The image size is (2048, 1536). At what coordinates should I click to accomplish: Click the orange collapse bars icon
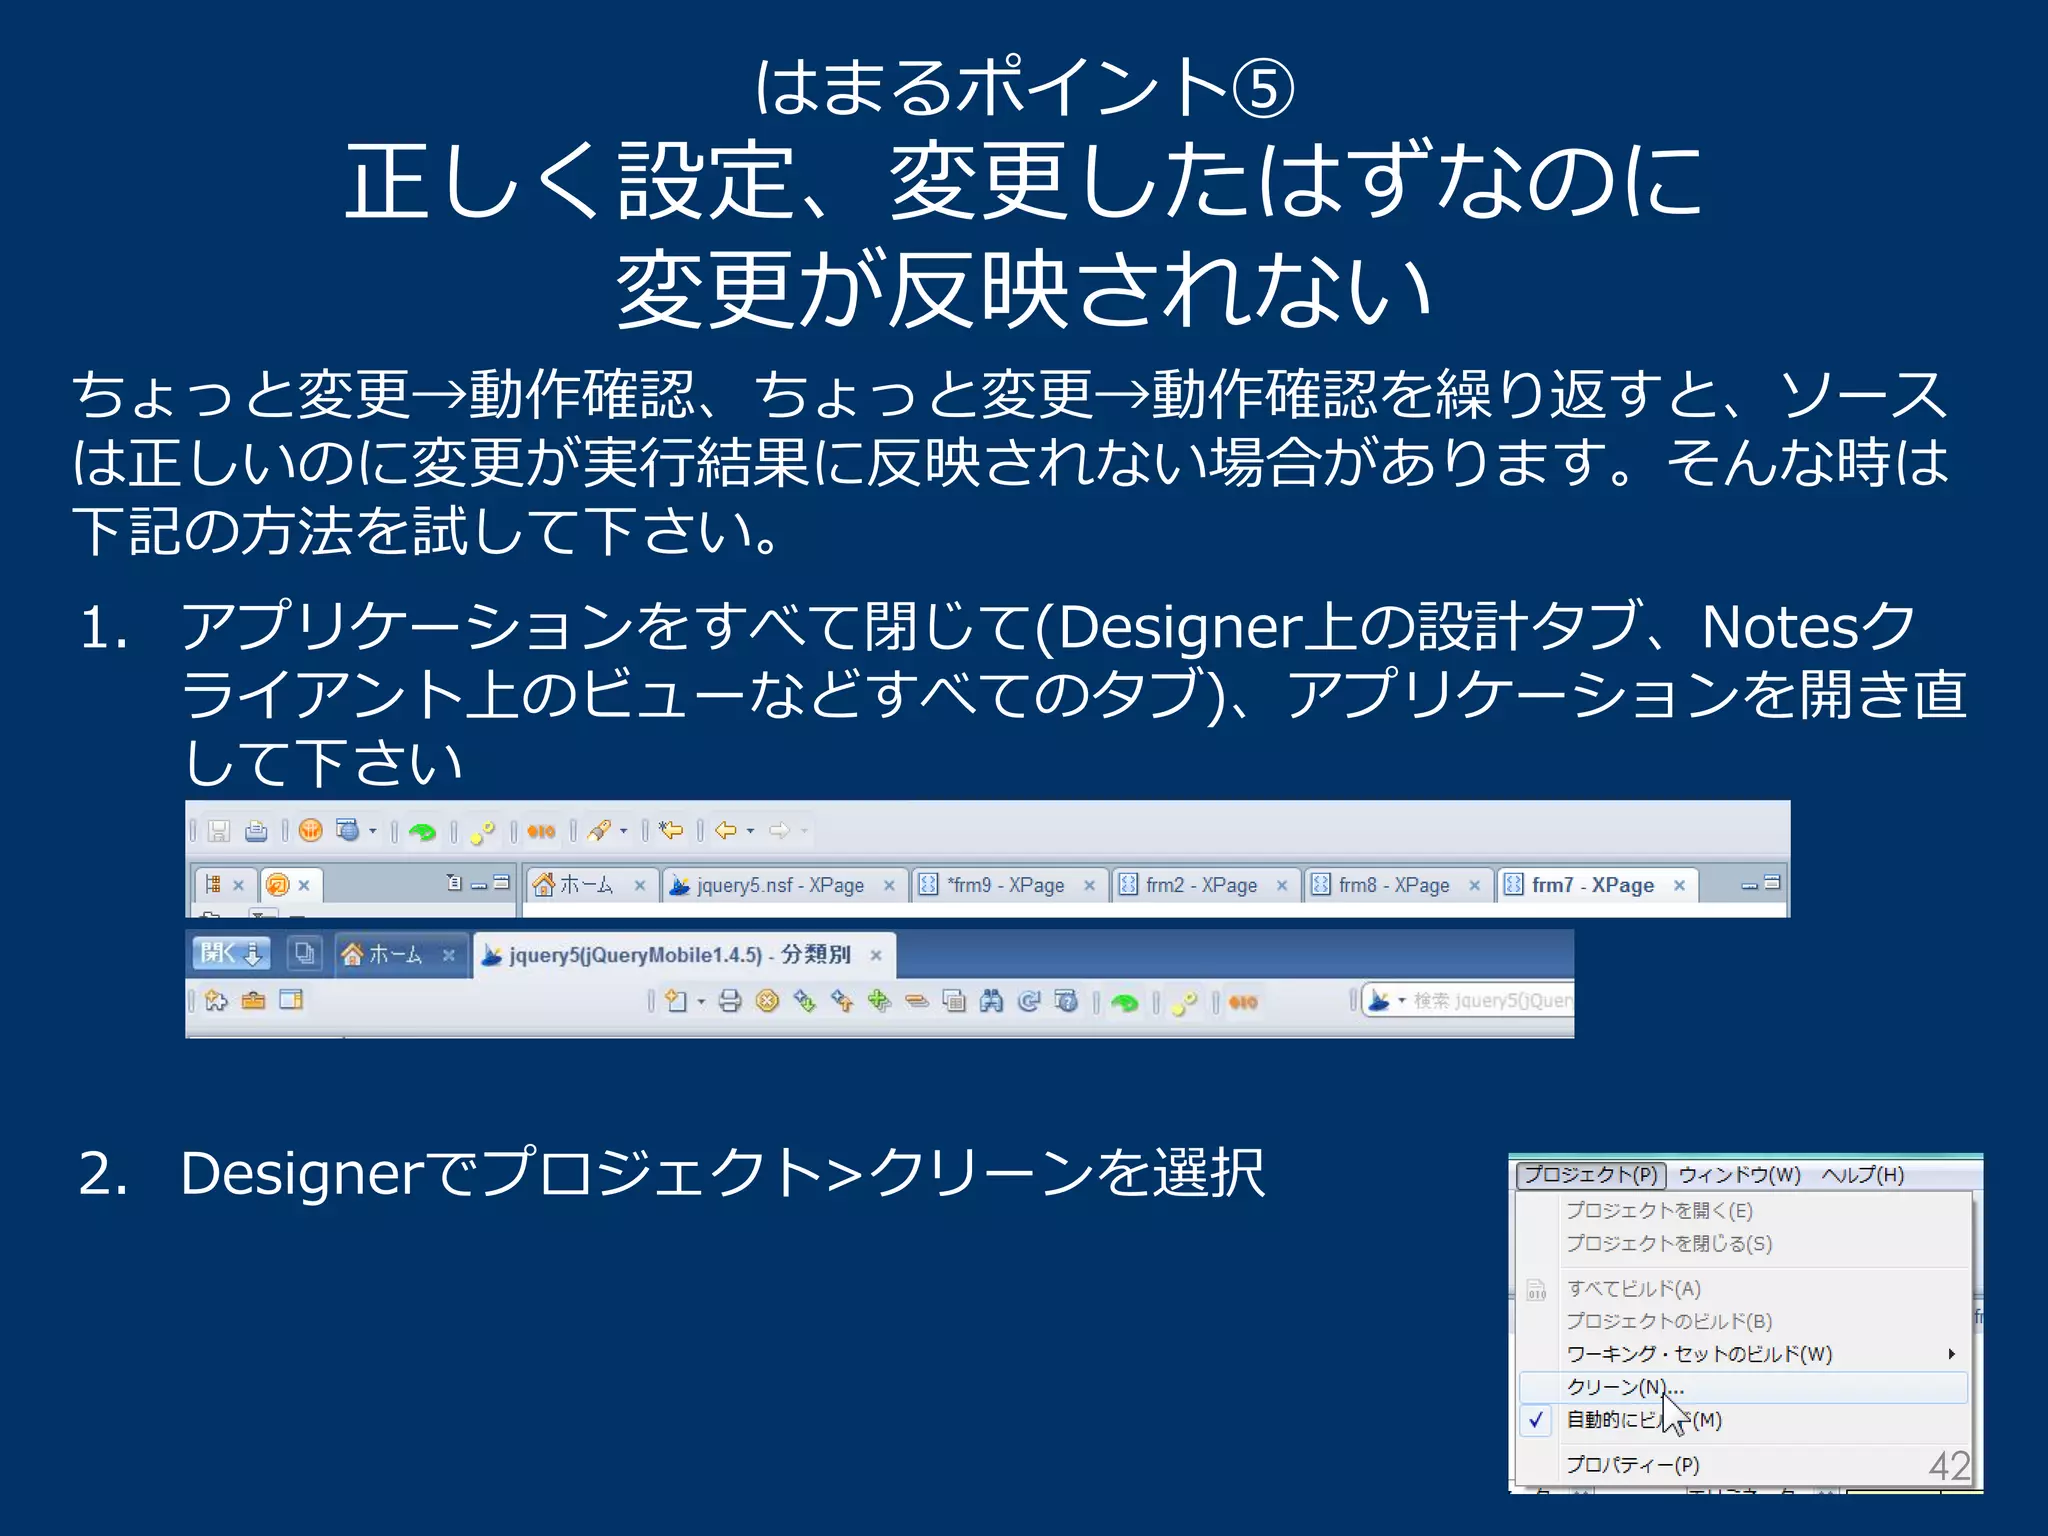tap(917, 1001)
